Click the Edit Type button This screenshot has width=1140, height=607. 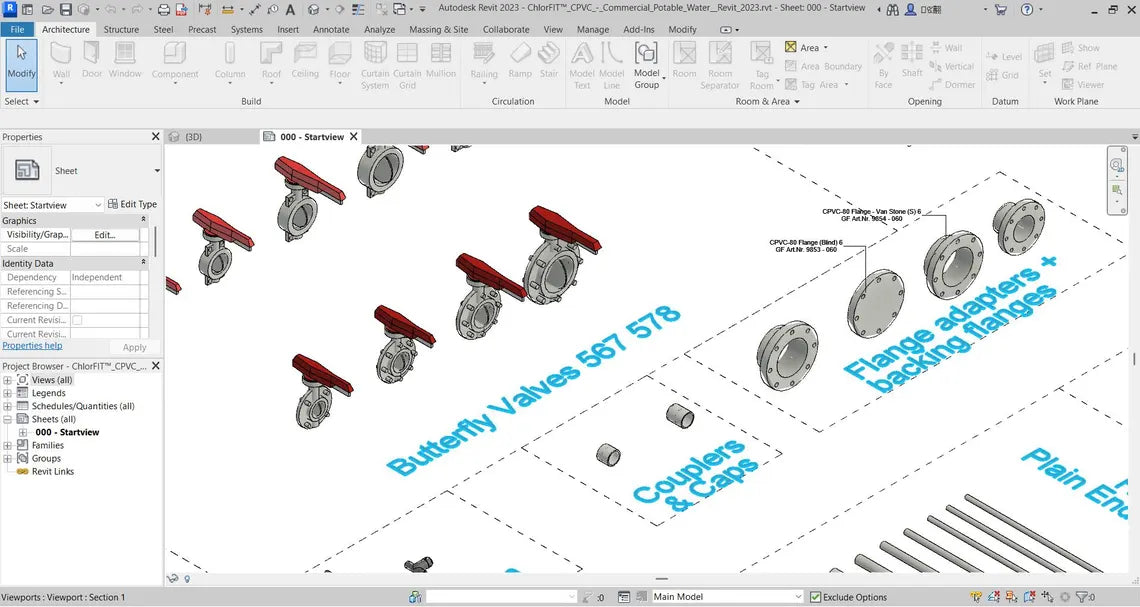point(132,204)
